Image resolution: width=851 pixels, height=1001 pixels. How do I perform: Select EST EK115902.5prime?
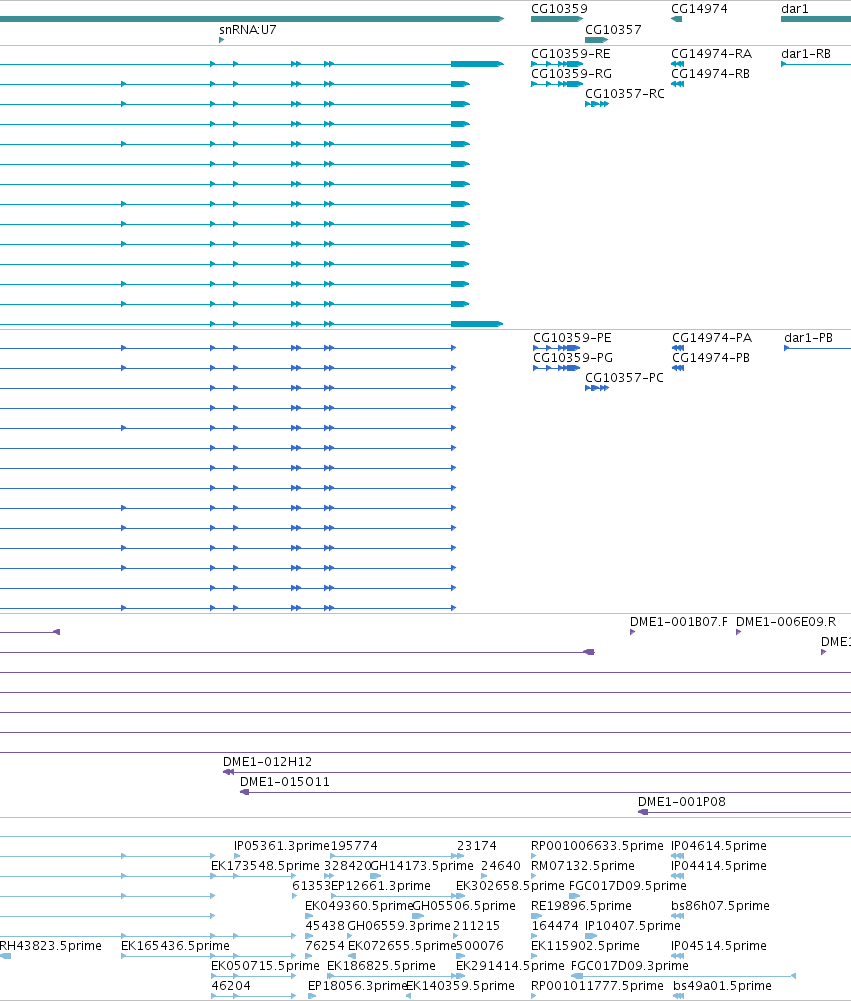[x=585, y=946]
